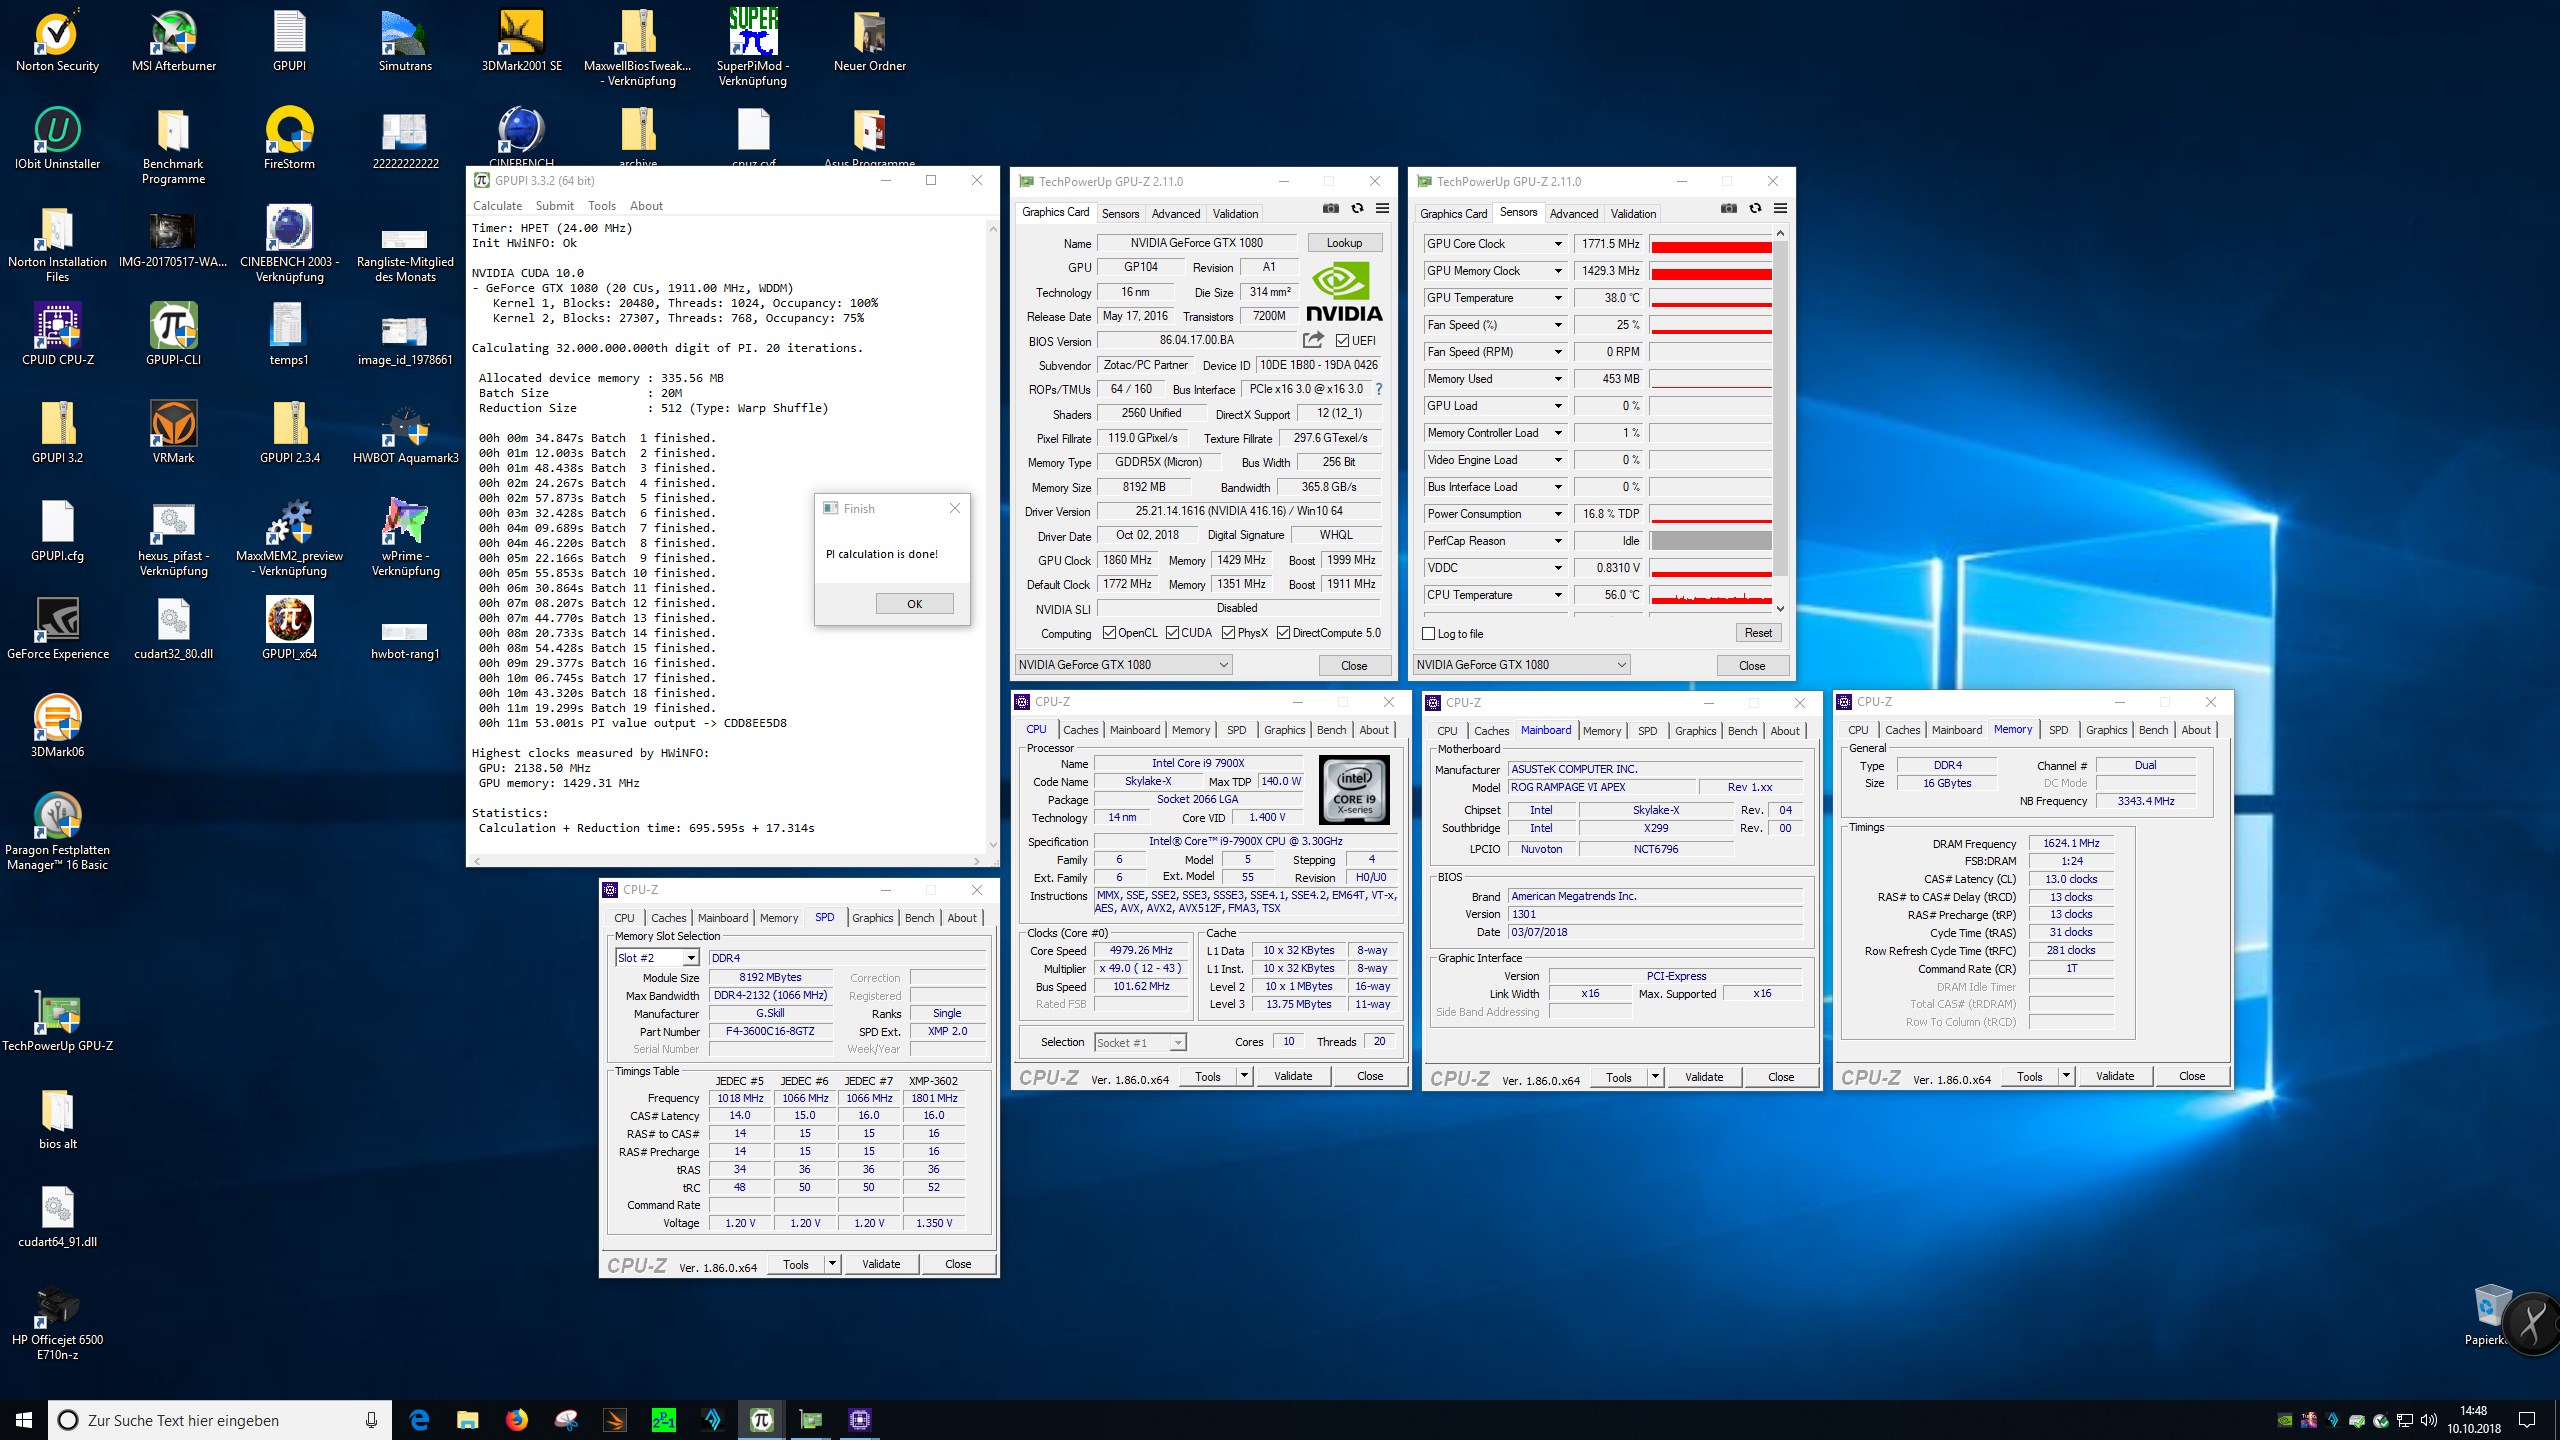The width and height of the screenshot is (2560, 1440).
Task: Open notification center in taskbar
Action: pyautogui.click(x=2527, y=1420)
